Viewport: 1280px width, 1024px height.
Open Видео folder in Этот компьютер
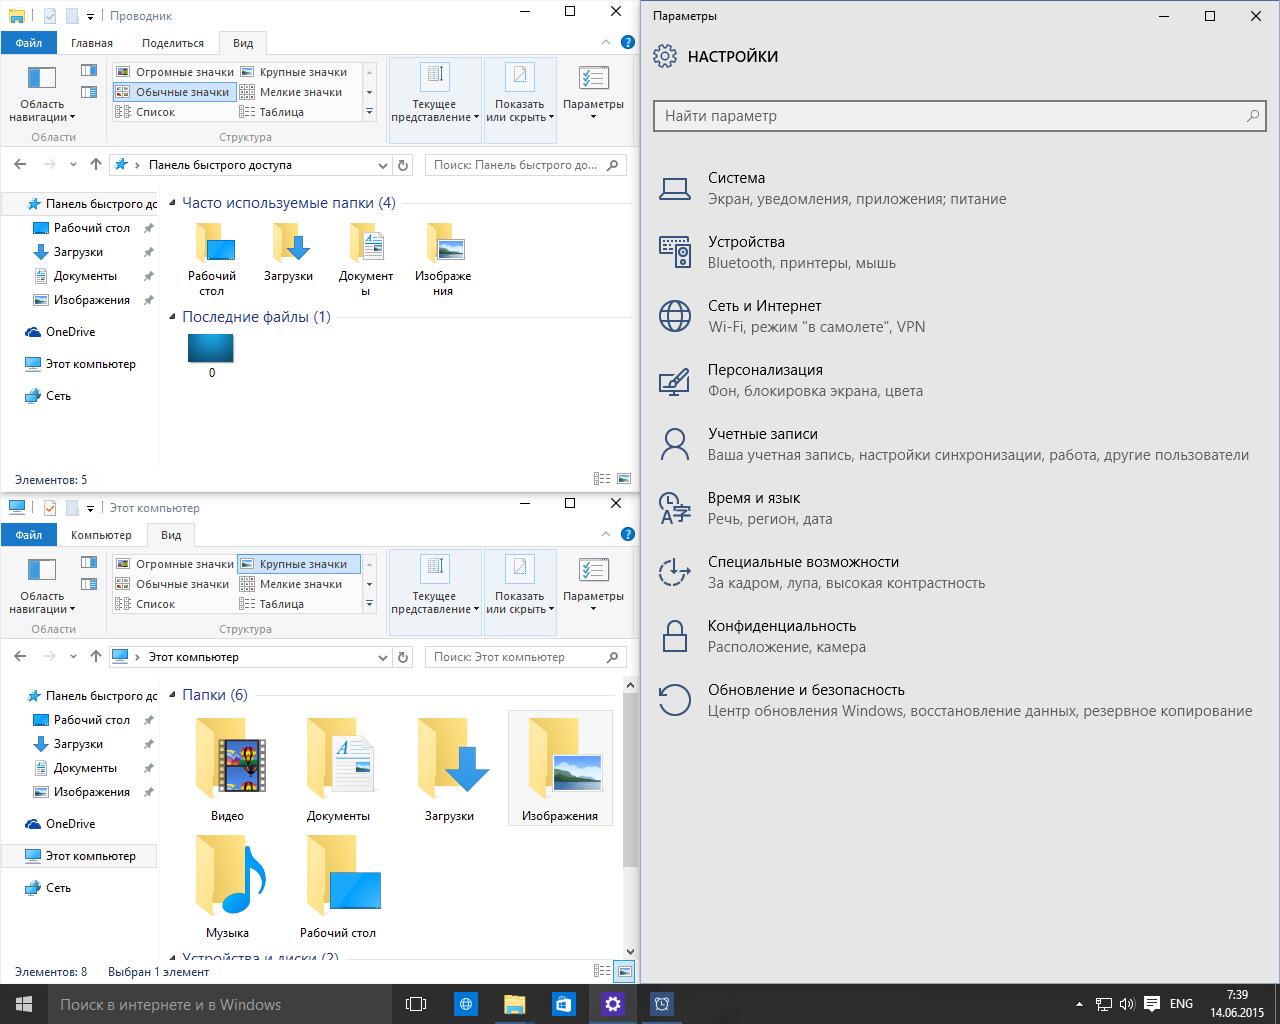(x=228, y=768)
